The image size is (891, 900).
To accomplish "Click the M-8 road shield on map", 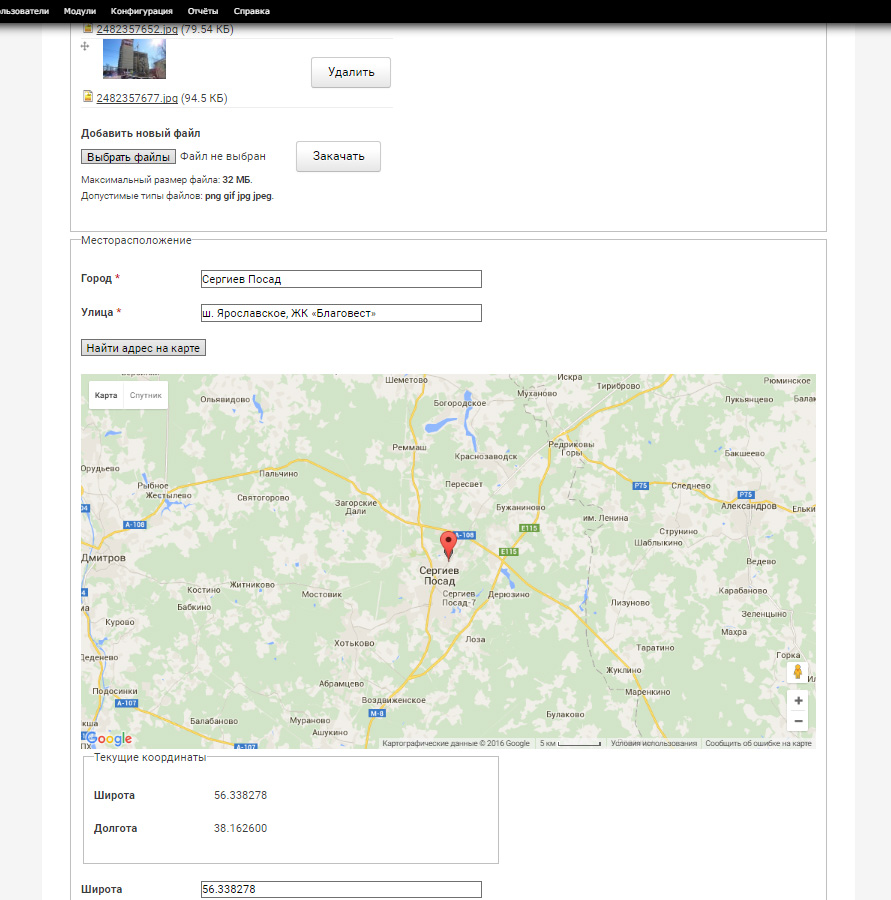I will (x=377, y=713).
